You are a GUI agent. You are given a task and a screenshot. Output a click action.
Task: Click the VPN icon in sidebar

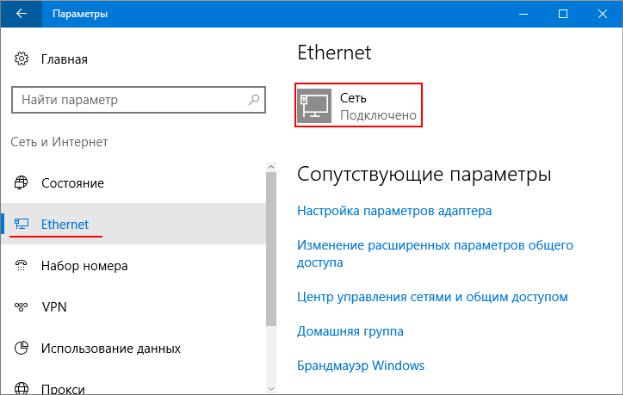click(21, 306)
